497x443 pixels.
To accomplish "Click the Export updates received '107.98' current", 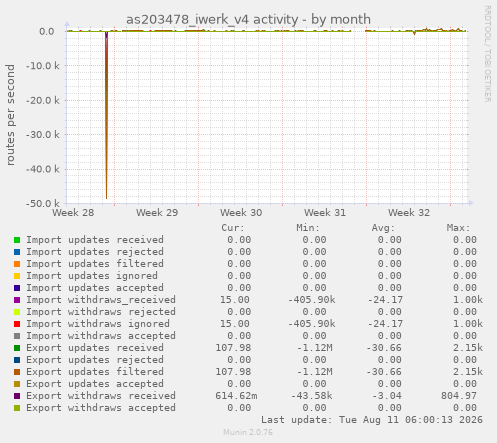I will pyautogui.click(x=233, y=348).
